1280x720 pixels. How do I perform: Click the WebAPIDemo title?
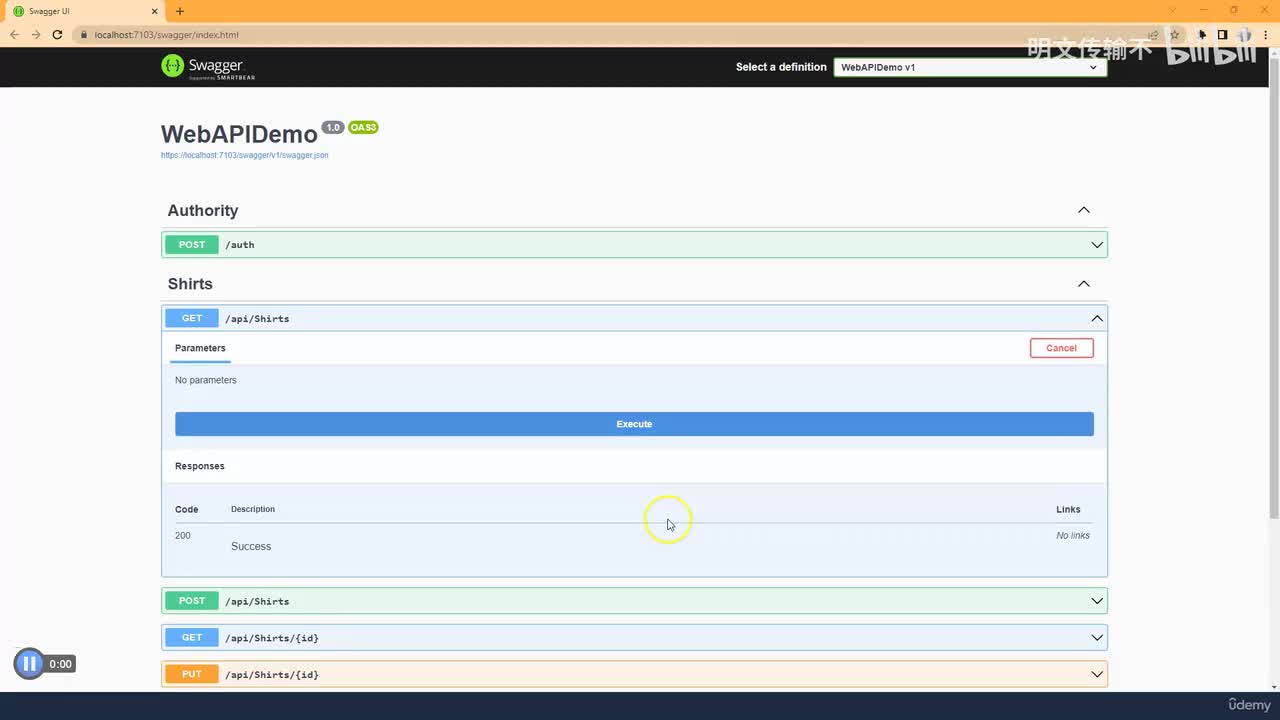[x=239, y=135]
